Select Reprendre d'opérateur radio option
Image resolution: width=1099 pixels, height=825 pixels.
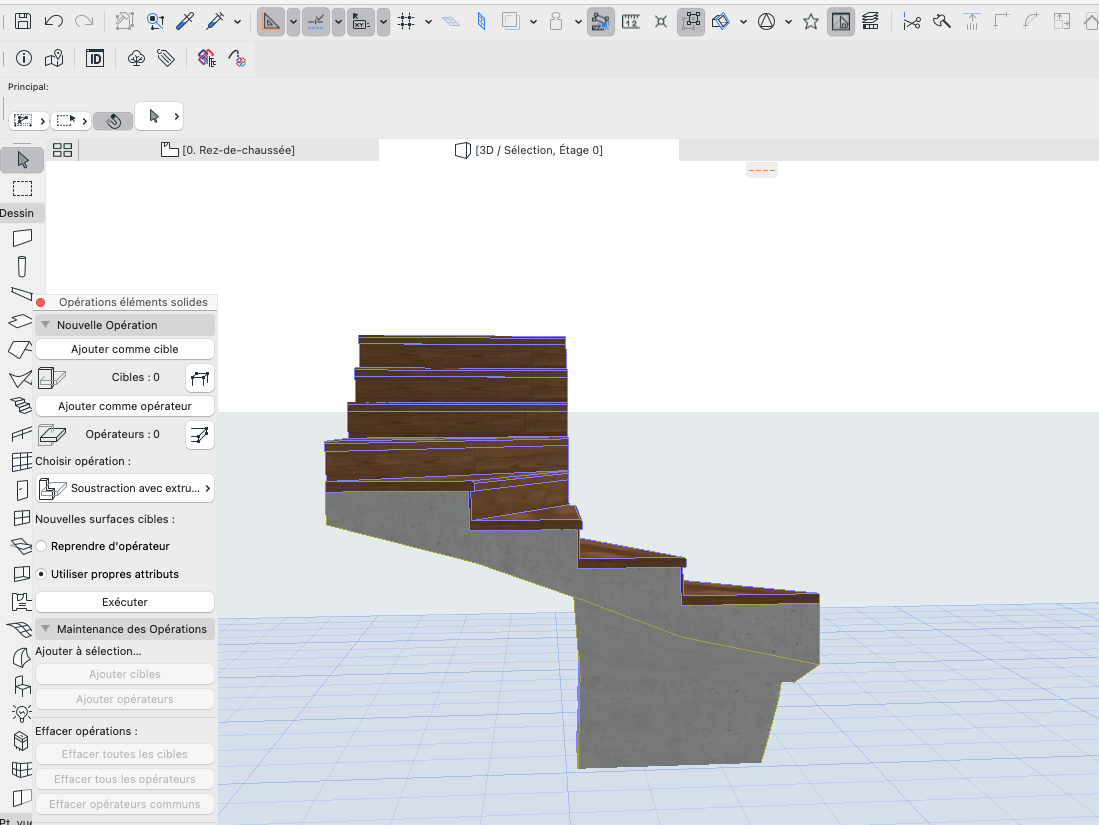[41, 546]
